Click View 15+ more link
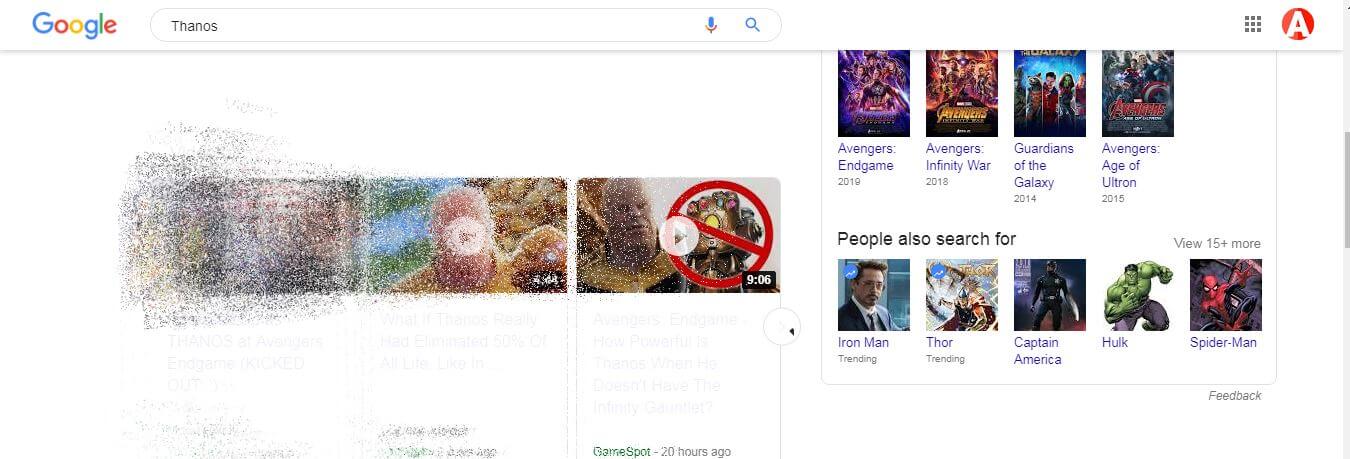1350x459 pixels. (x=1217, y=243)
